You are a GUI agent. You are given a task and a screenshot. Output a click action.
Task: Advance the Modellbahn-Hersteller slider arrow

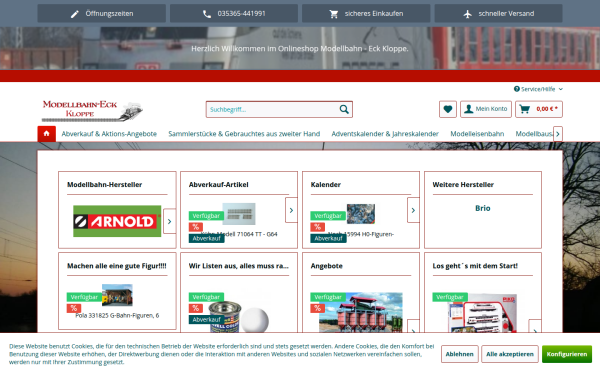(x=170, y=221)
